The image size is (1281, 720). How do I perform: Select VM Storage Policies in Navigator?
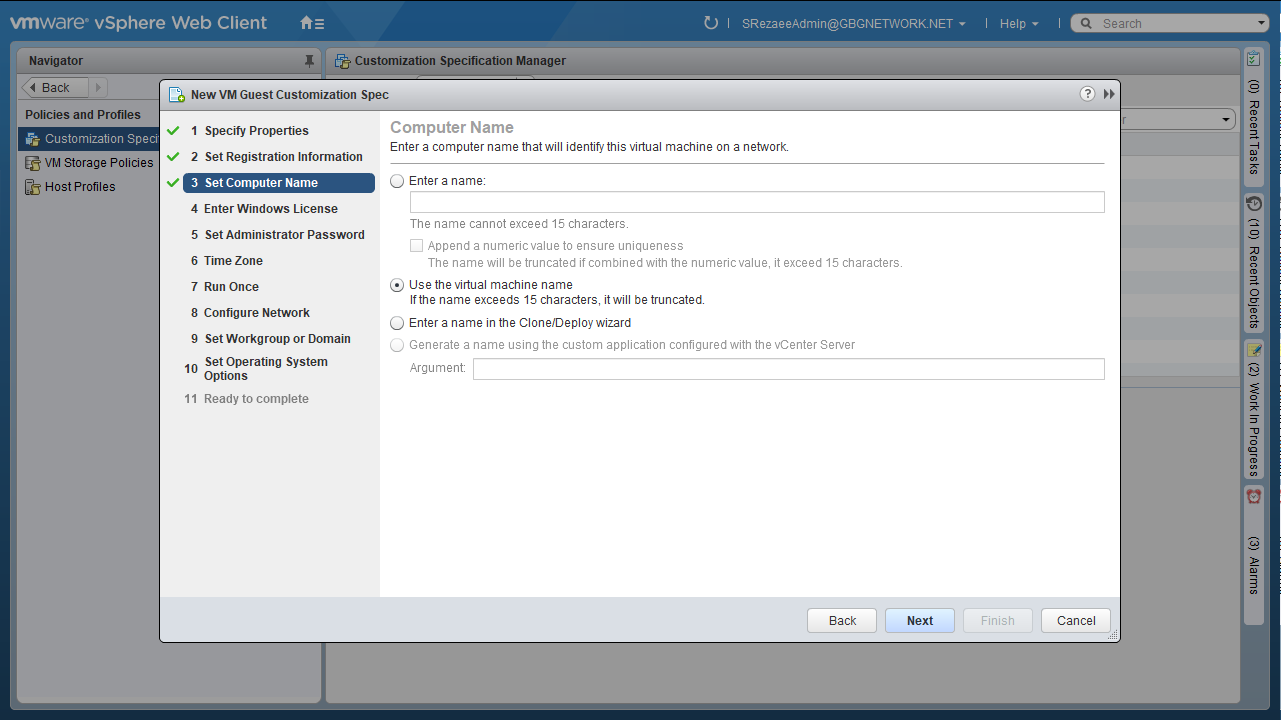click(x=98, y=163)
